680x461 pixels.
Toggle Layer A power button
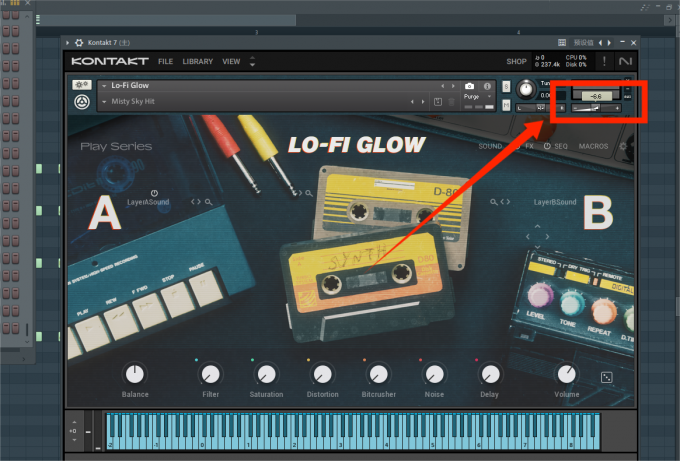154,193
